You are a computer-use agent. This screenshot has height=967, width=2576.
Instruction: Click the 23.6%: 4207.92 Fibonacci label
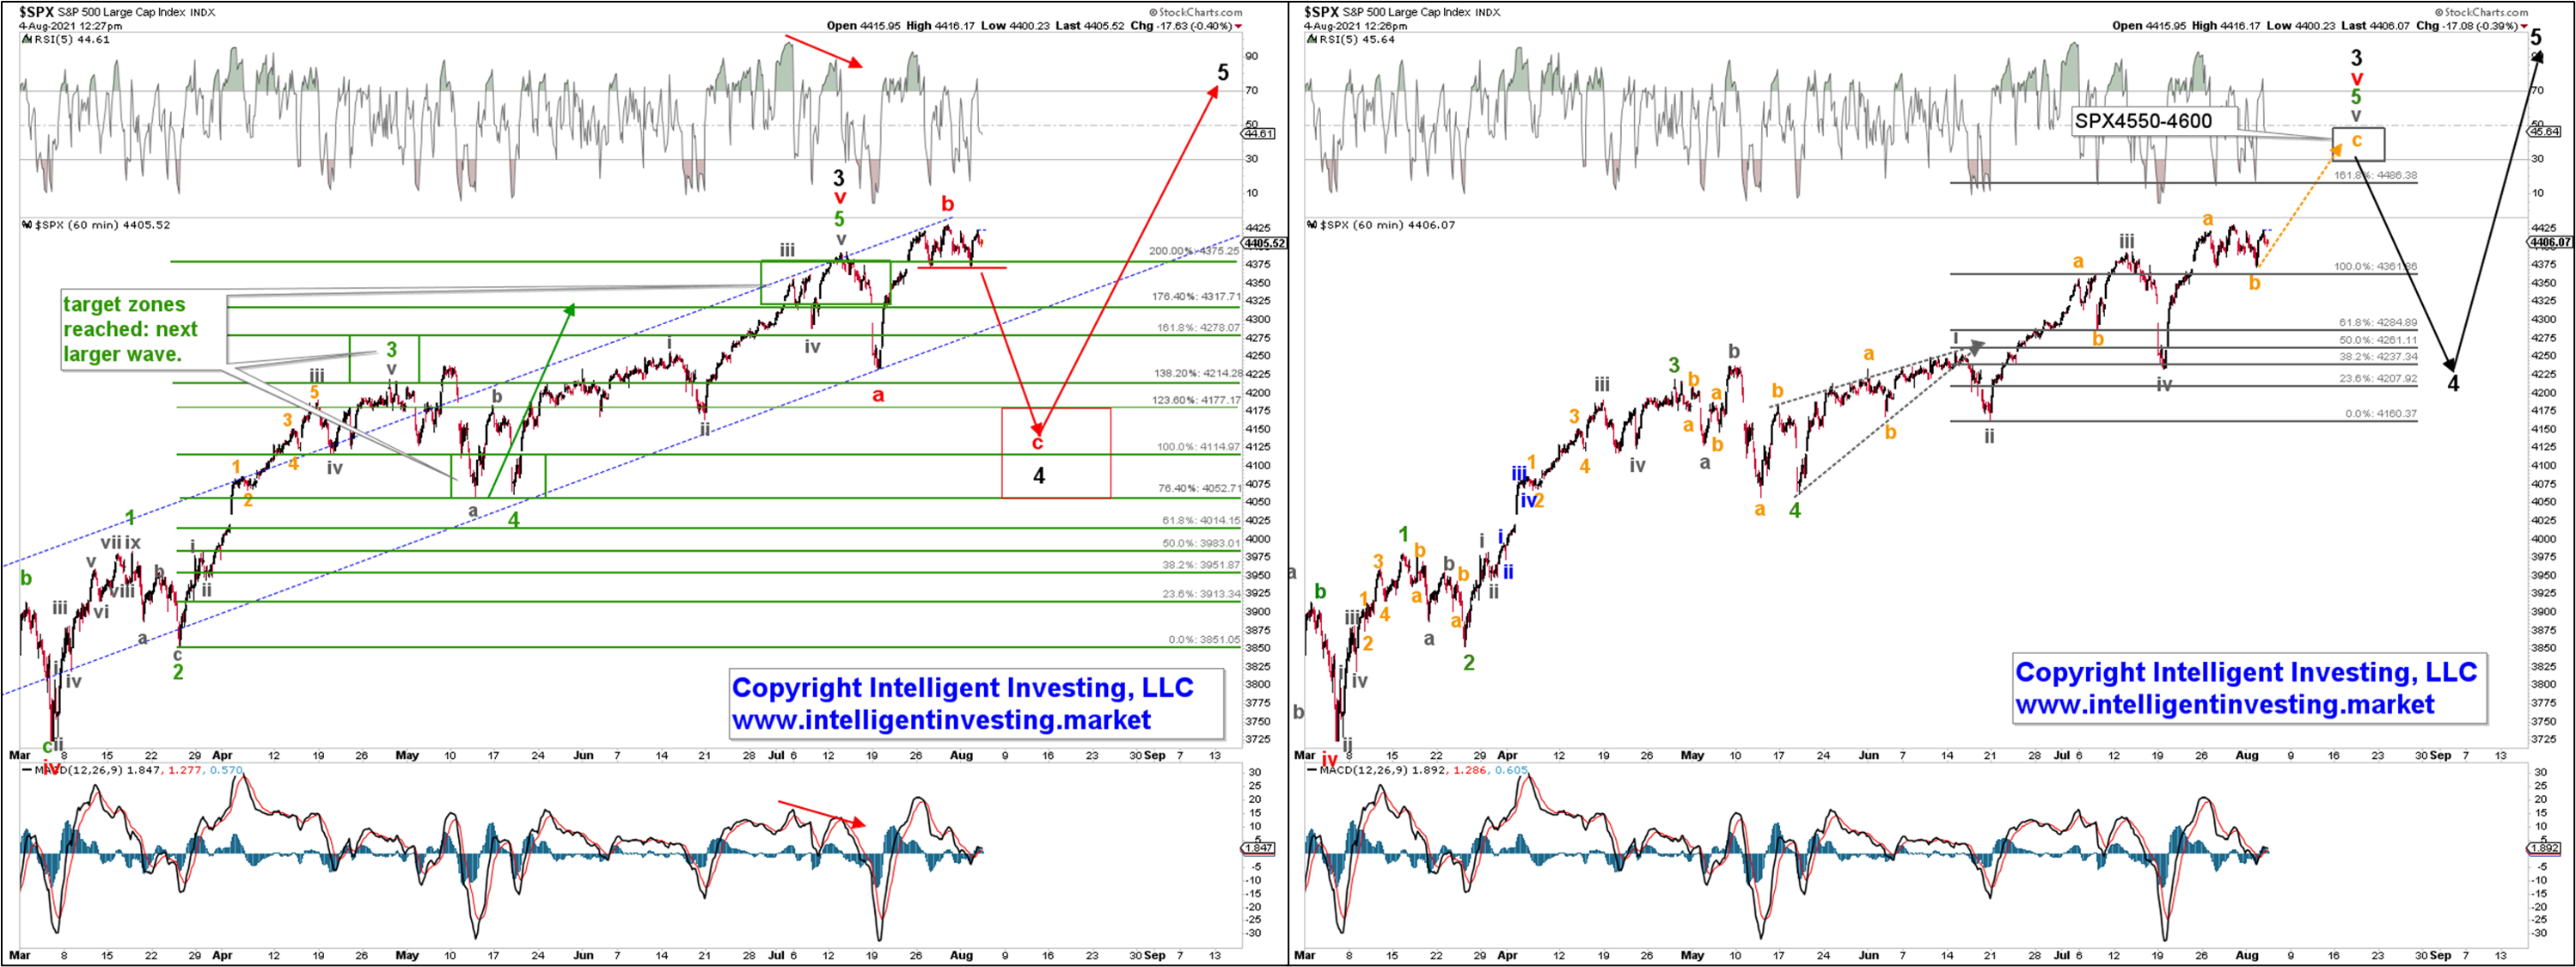[2378, 379]
